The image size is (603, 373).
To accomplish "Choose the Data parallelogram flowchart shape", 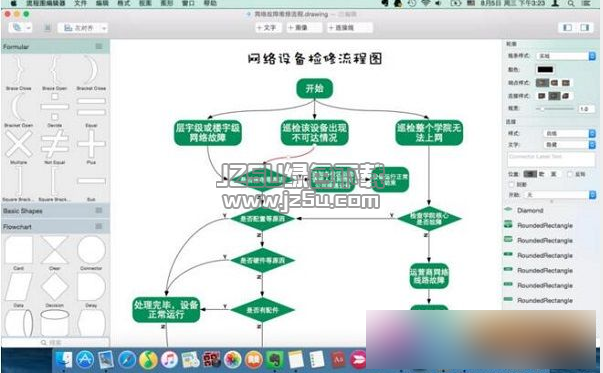I will click(18, 287).
